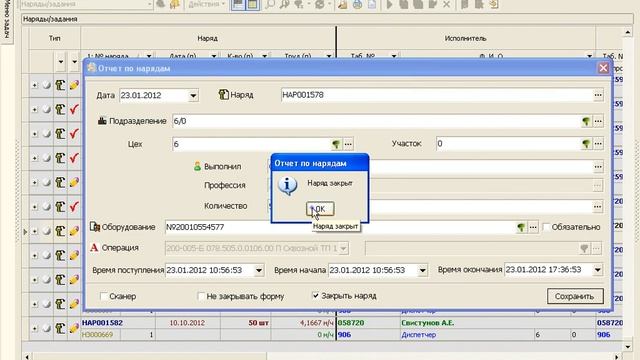Click the Участок field containing 0
Image resolution: width=640 pixels, height=360 pixels.
(x=509, y=144)
